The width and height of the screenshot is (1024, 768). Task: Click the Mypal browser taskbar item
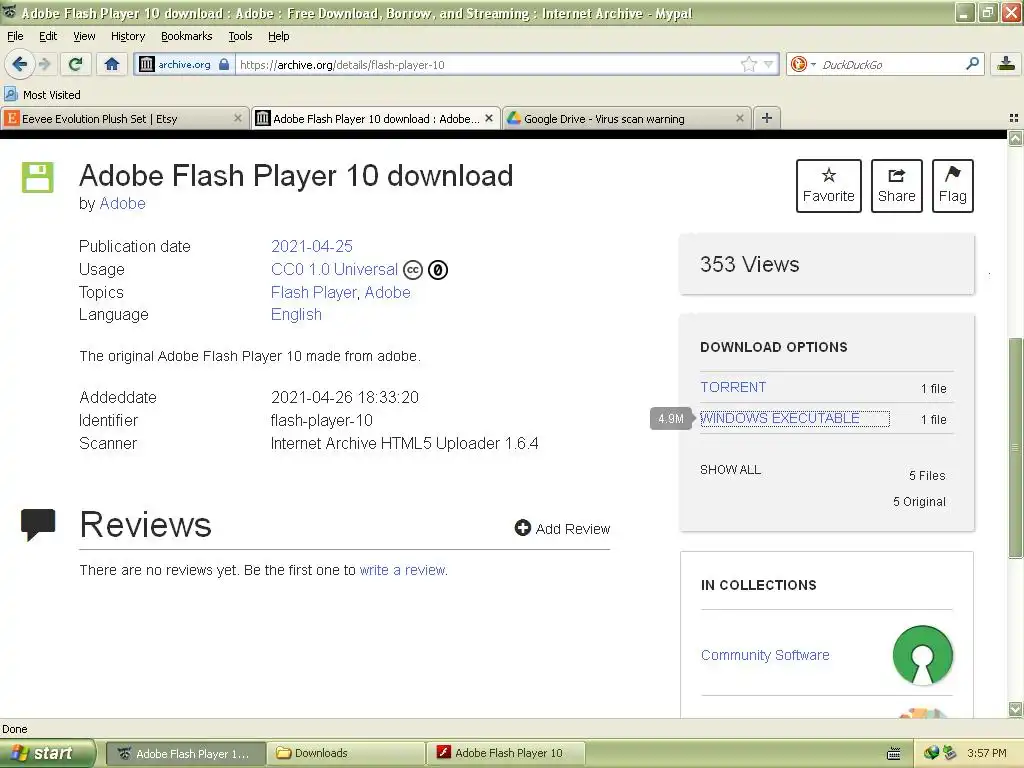point(185,753)
